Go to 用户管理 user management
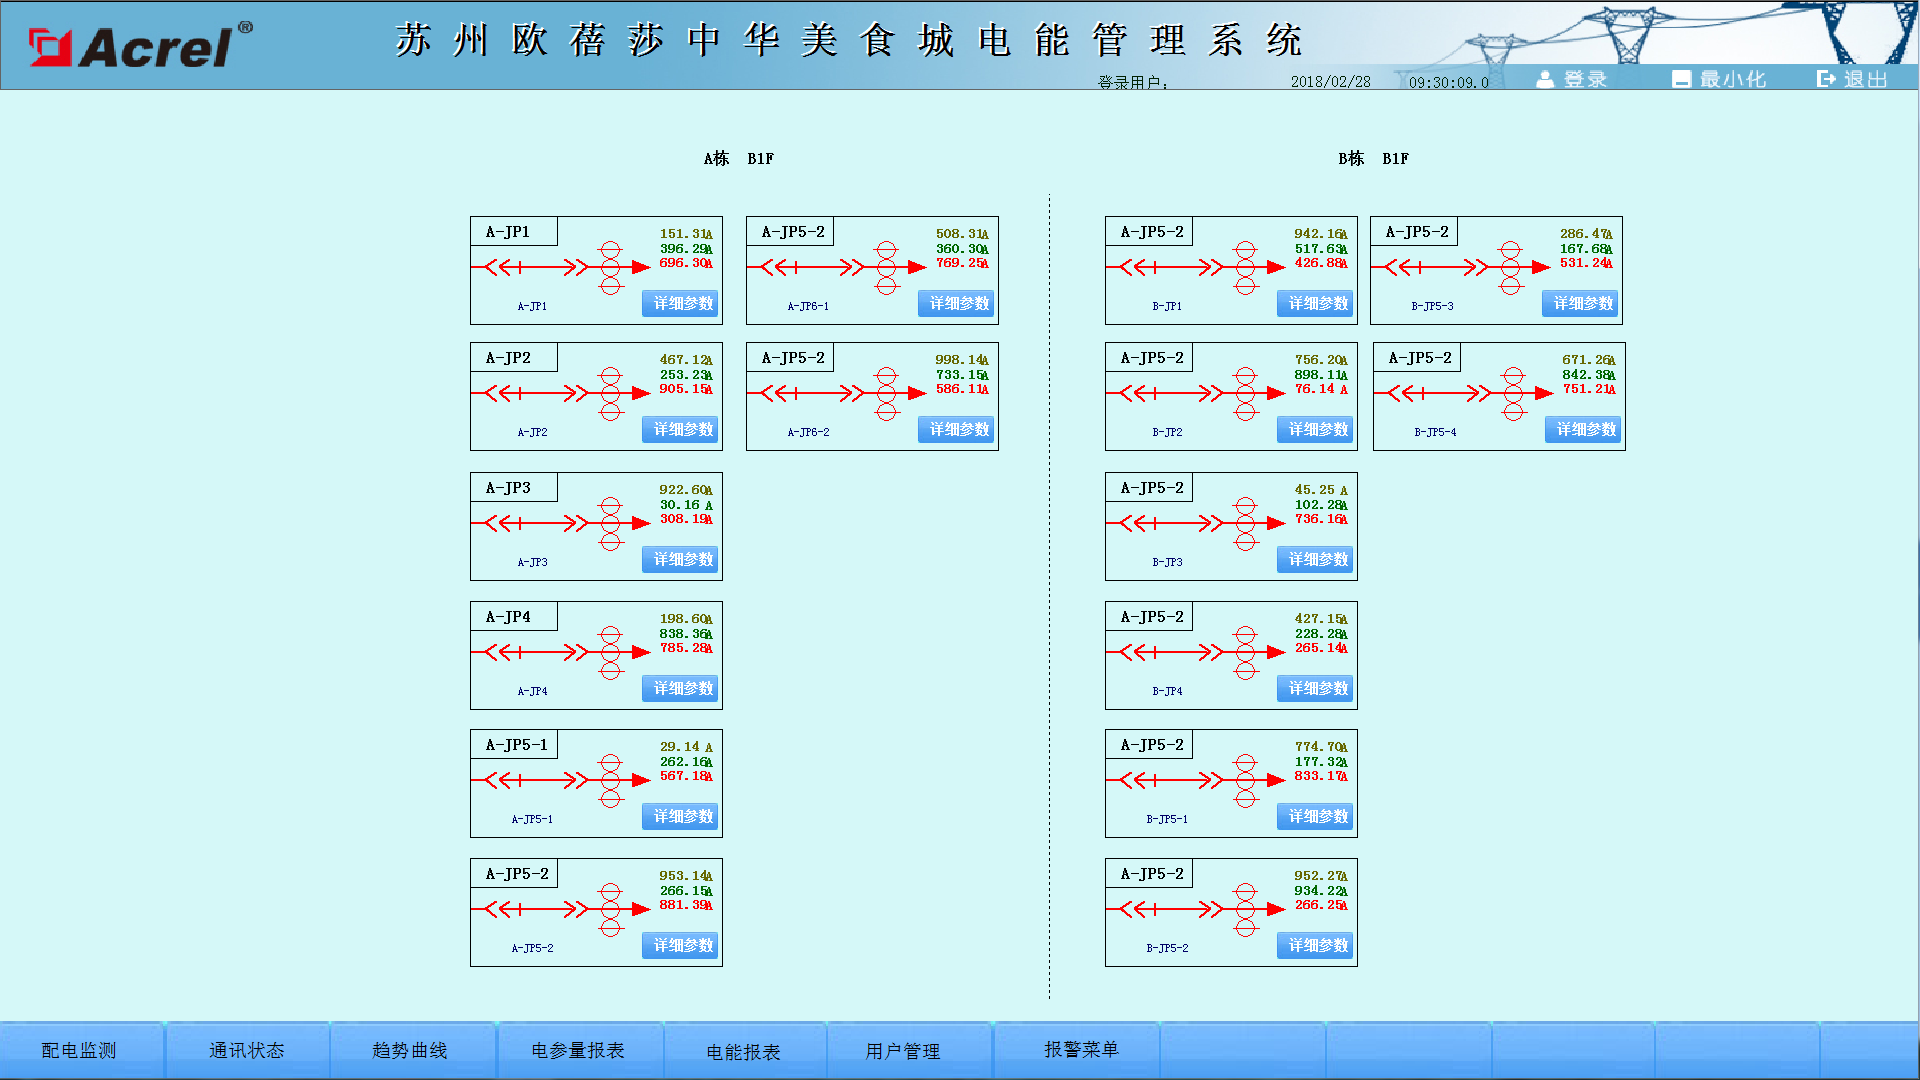1920x1080 pixels. coord(903,1051)
